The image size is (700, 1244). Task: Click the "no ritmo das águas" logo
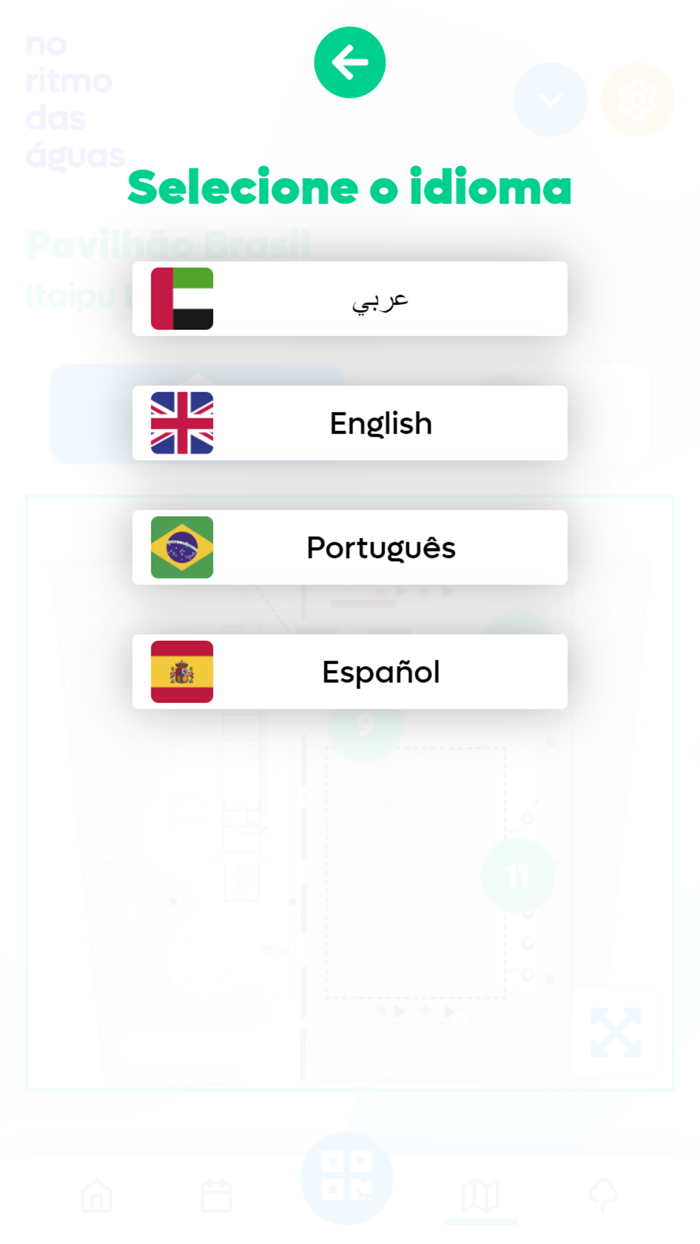75,100
